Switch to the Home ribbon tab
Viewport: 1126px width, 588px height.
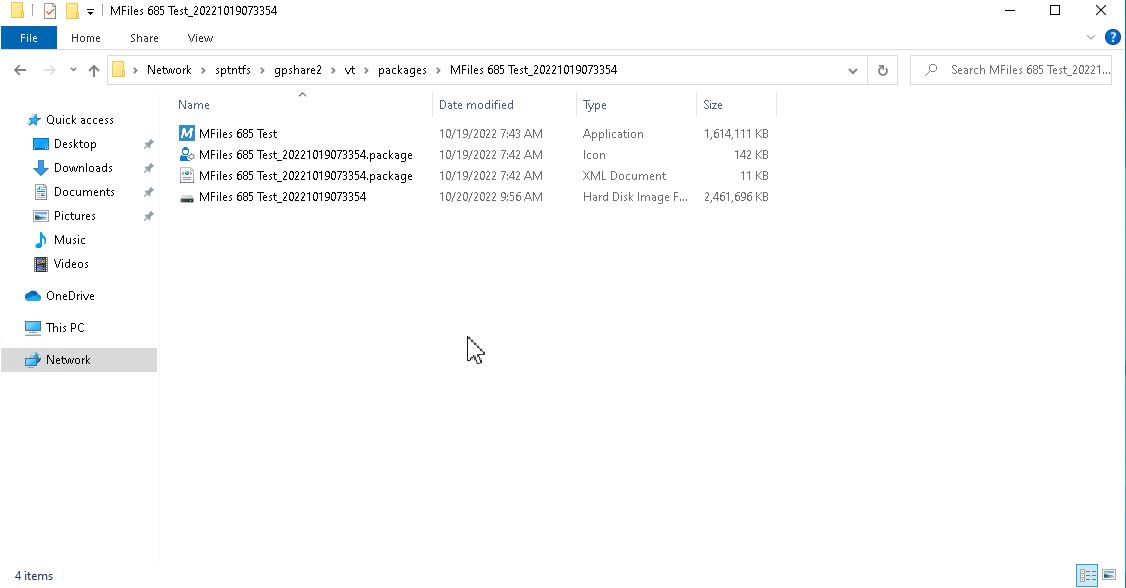coord(85,38)
